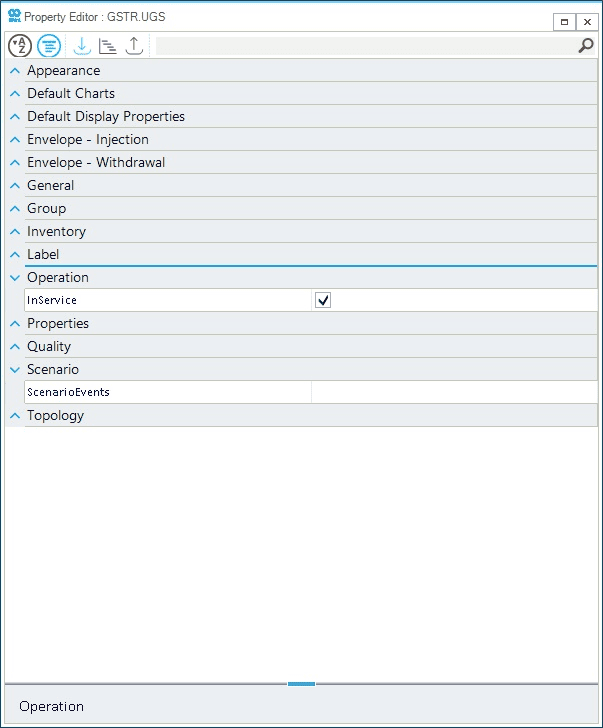Focus the property search box

coord(366,46)
